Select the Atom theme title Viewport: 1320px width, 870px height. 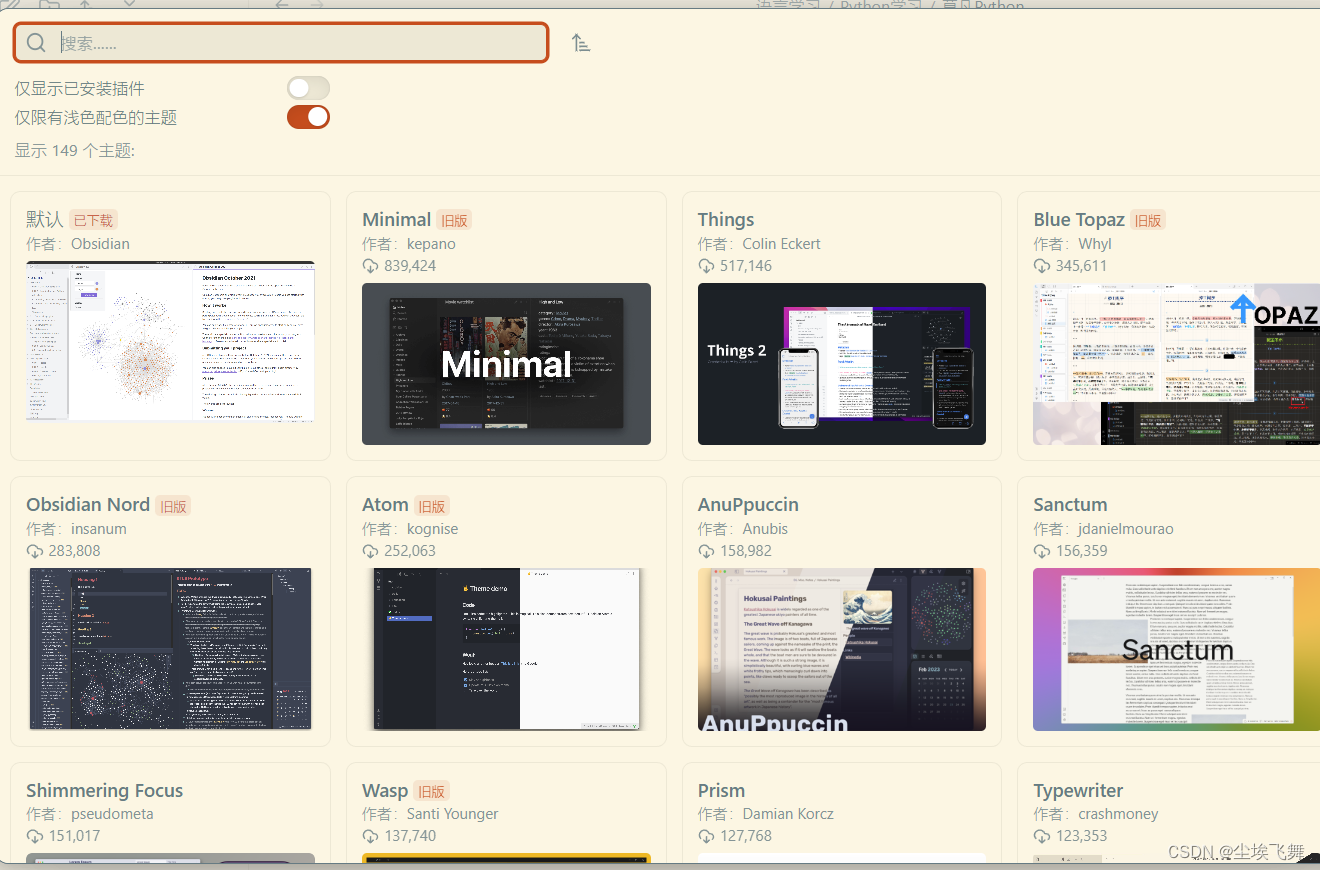tap(385, 504)
